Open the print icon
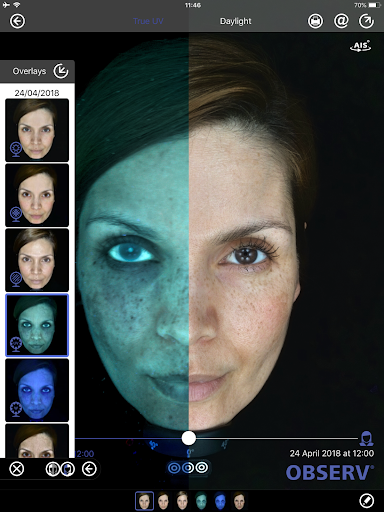 pyautogui.click(x=315, y=21)
